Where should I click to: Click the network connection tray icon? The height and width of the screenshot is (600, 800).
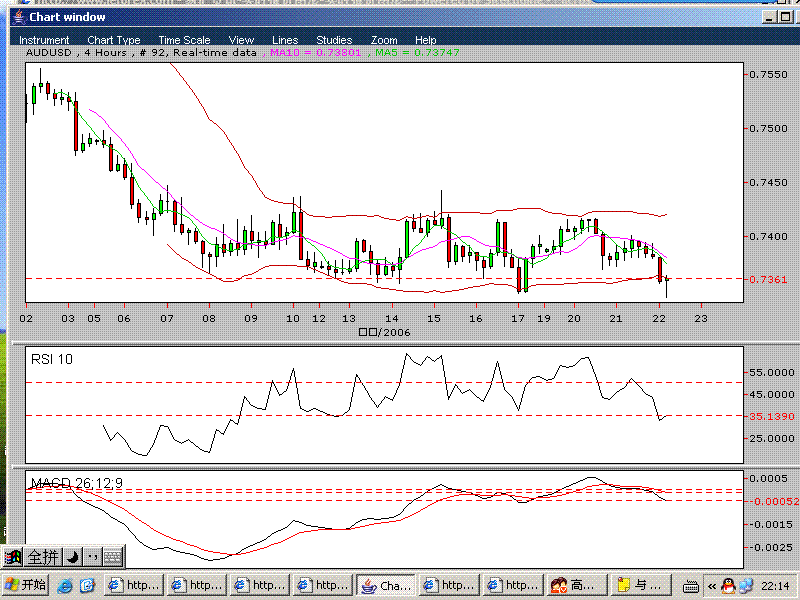coord(745,586)
